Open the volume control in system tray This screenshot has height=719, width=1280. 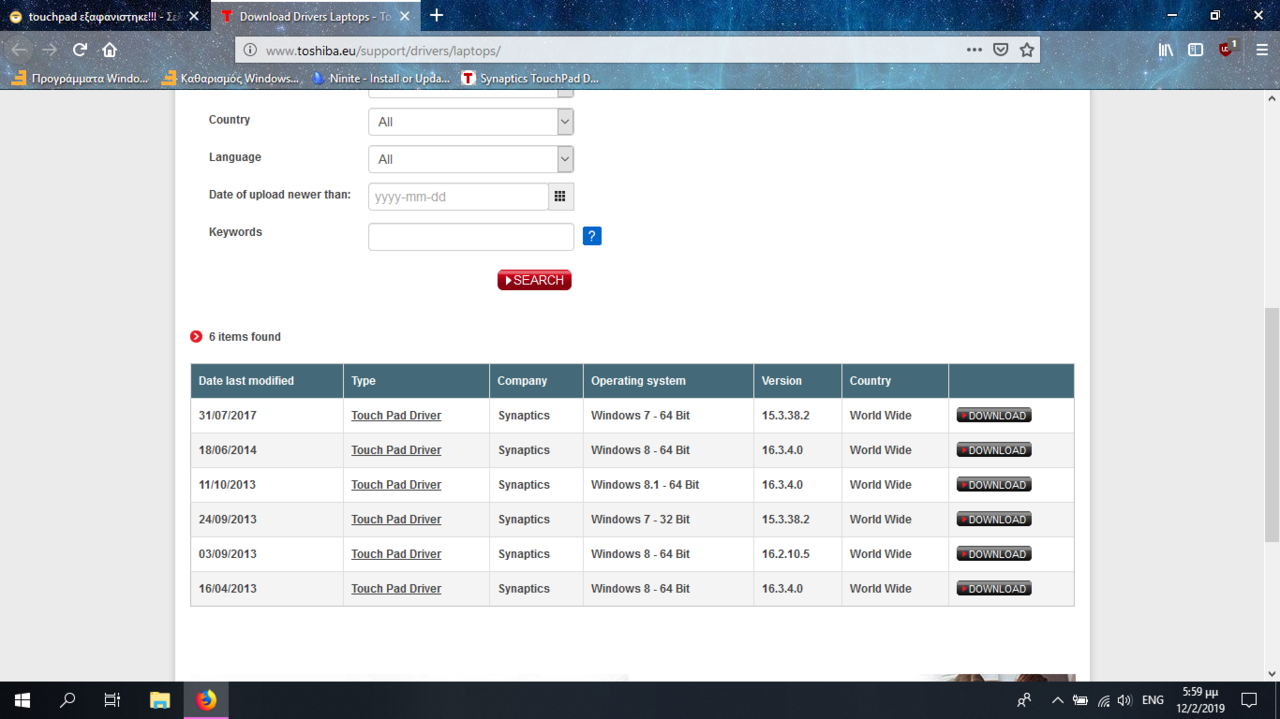click(1125, 700)
